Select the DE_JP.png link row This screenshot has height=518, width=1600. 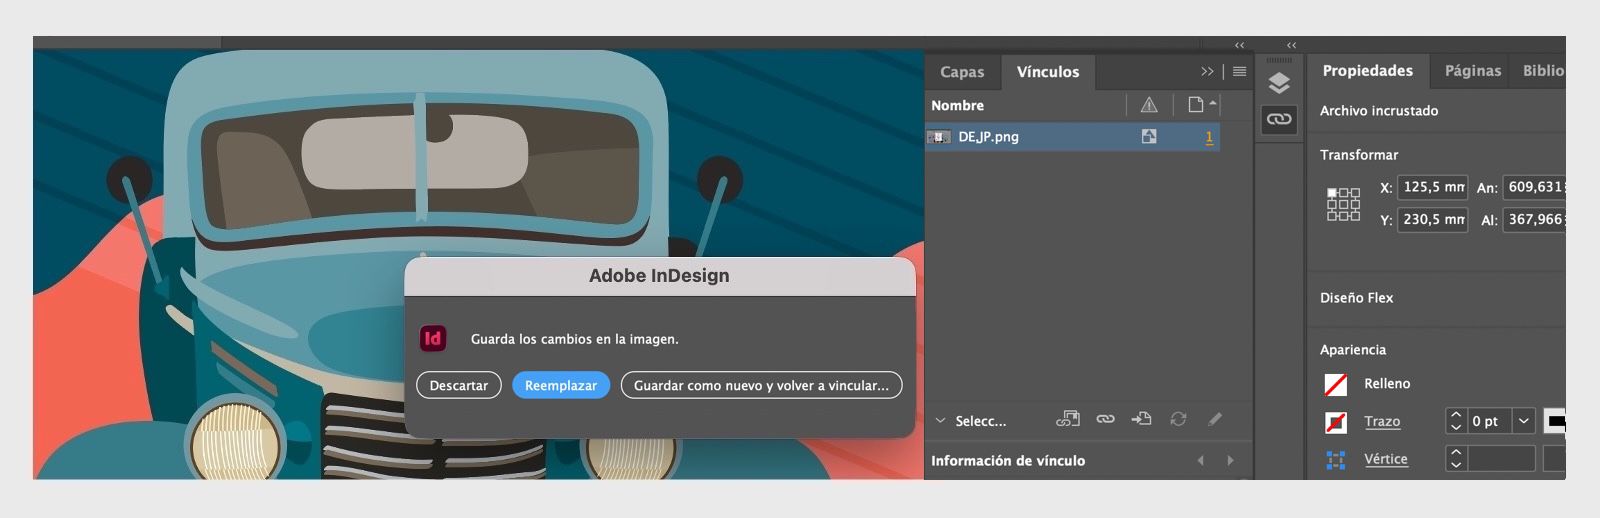click(x=1072, y=137)
